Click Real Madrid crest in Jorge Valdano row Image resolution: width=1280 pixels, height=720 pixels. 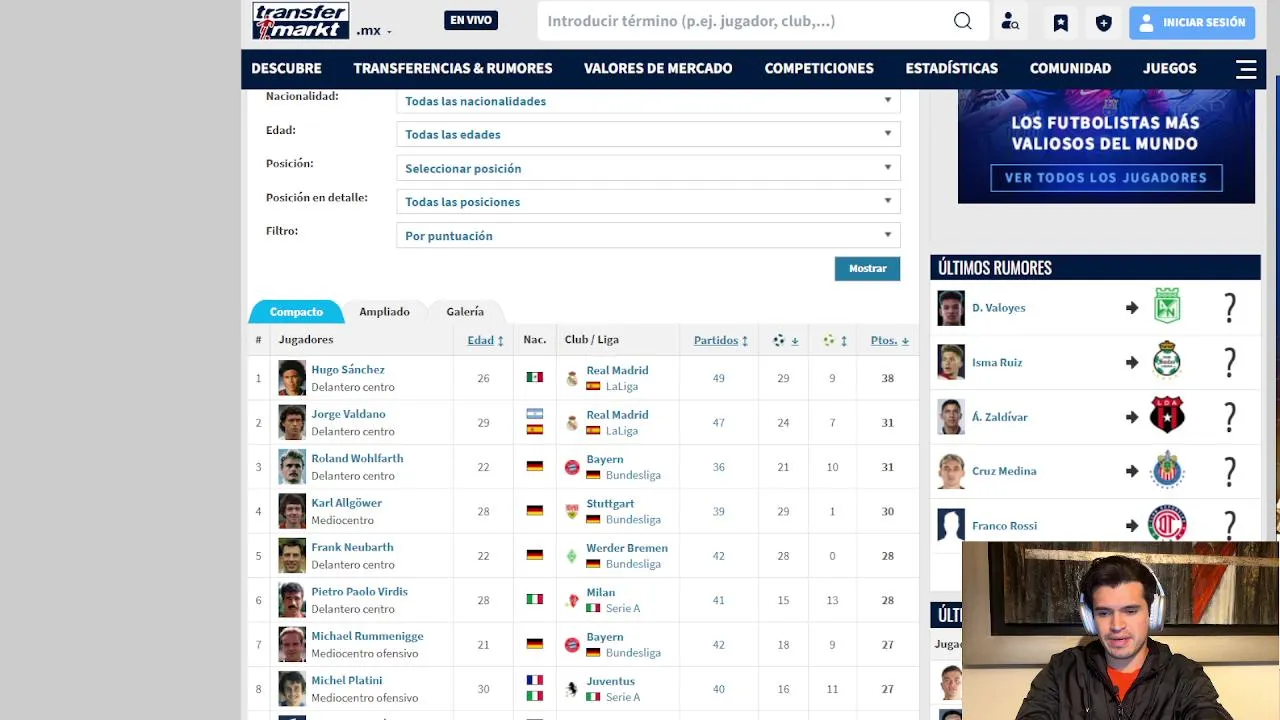coord(572,423)
